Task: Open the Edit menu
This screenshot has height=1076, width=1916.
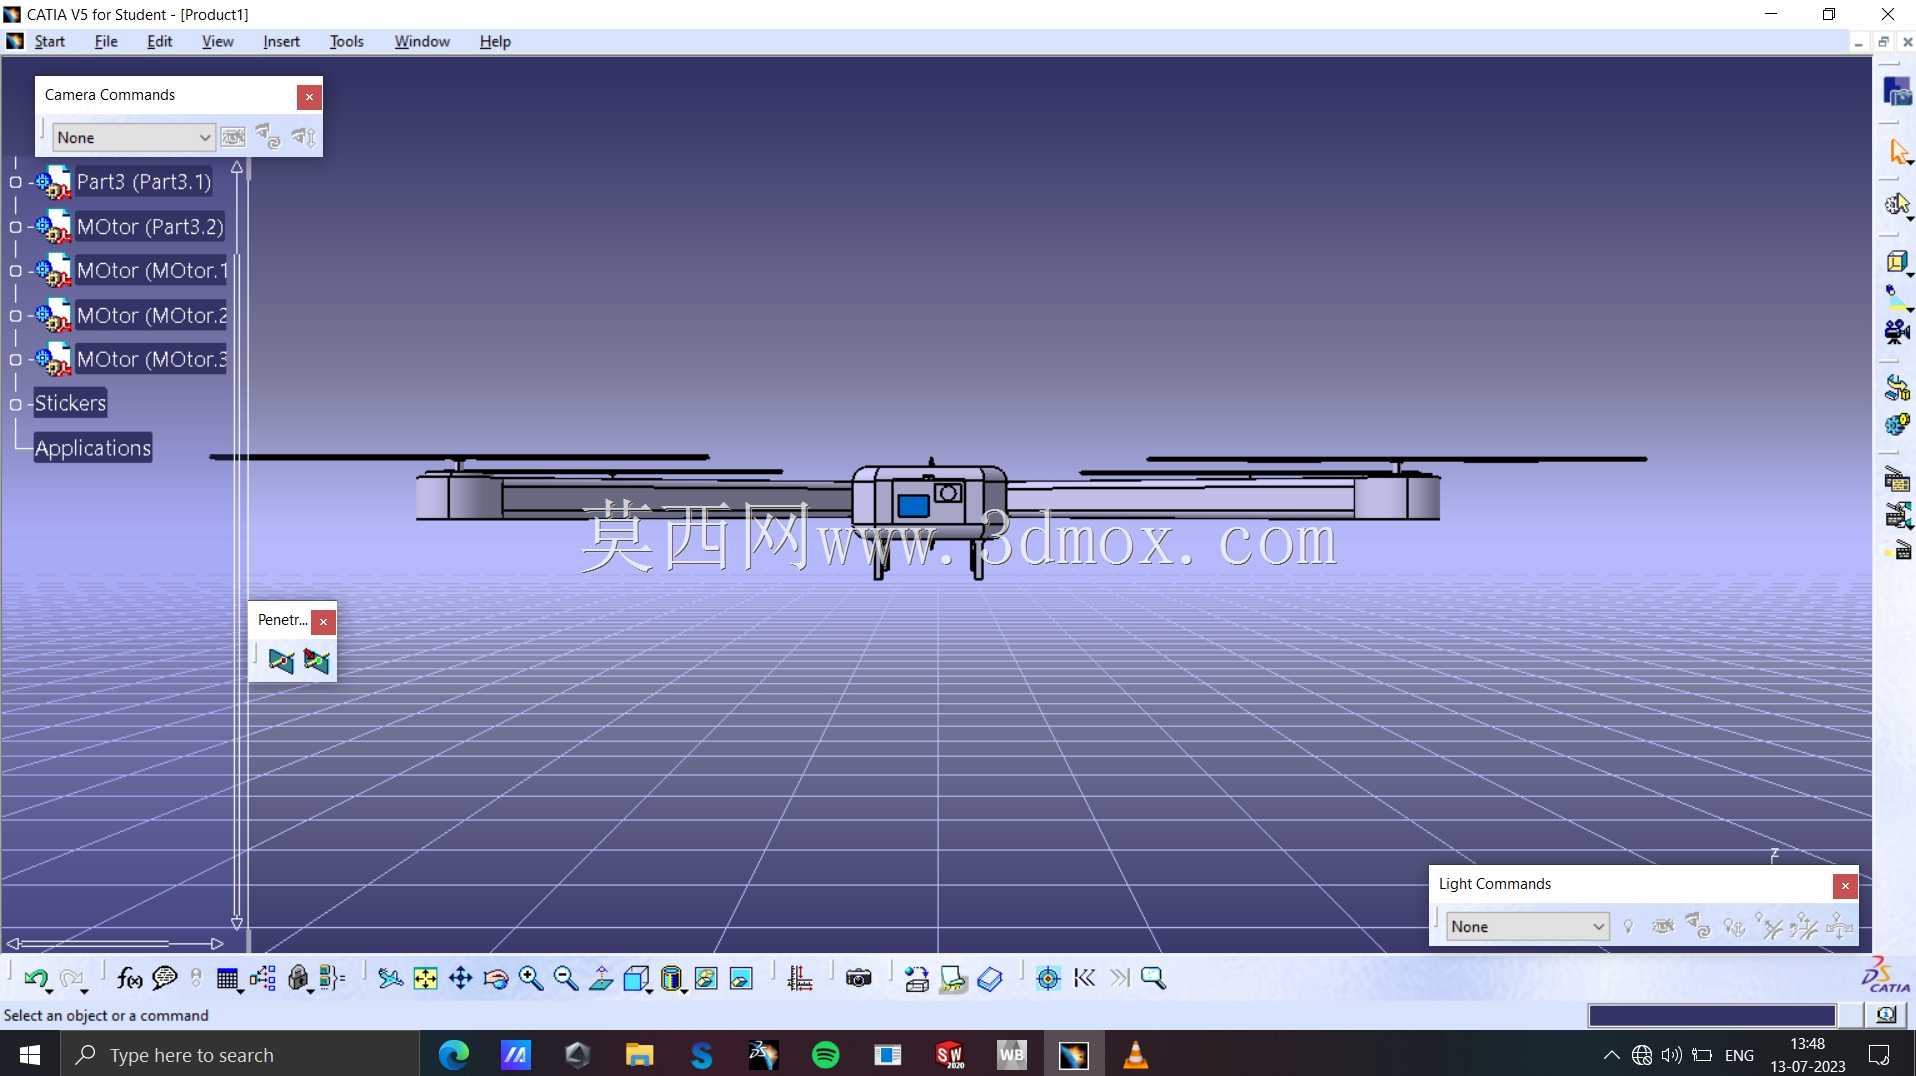Action: 159,41
